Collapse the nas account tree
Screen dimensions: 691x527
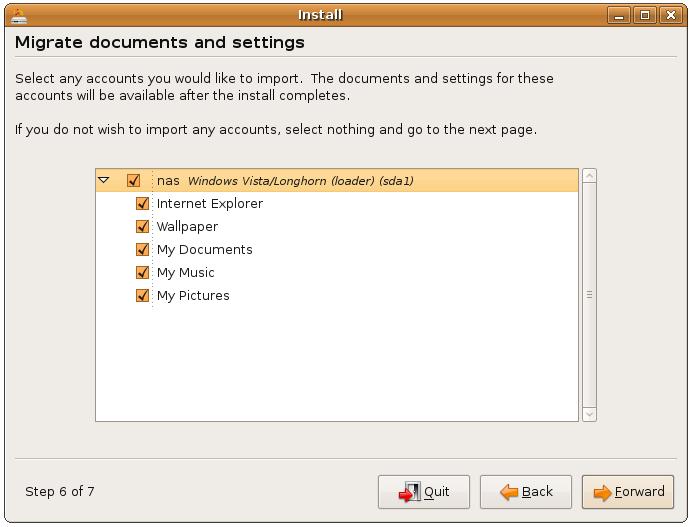(x=103, y=181)
